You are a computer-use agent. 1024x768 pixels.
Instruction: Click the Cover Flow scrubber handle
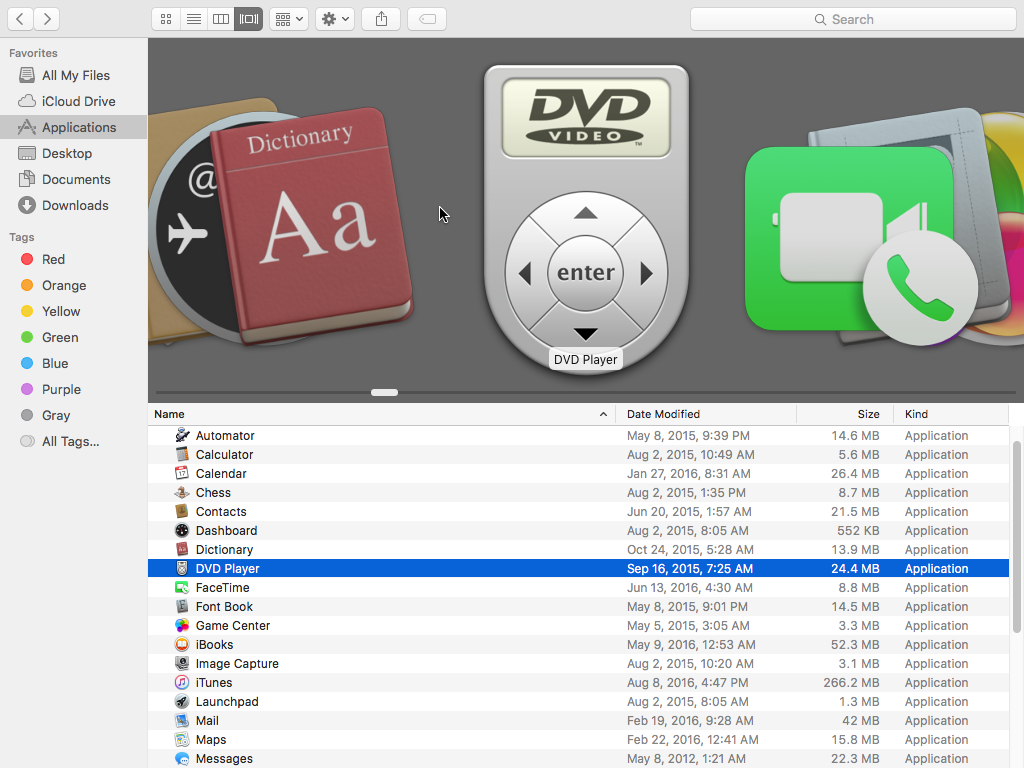(x=384, y=392)
